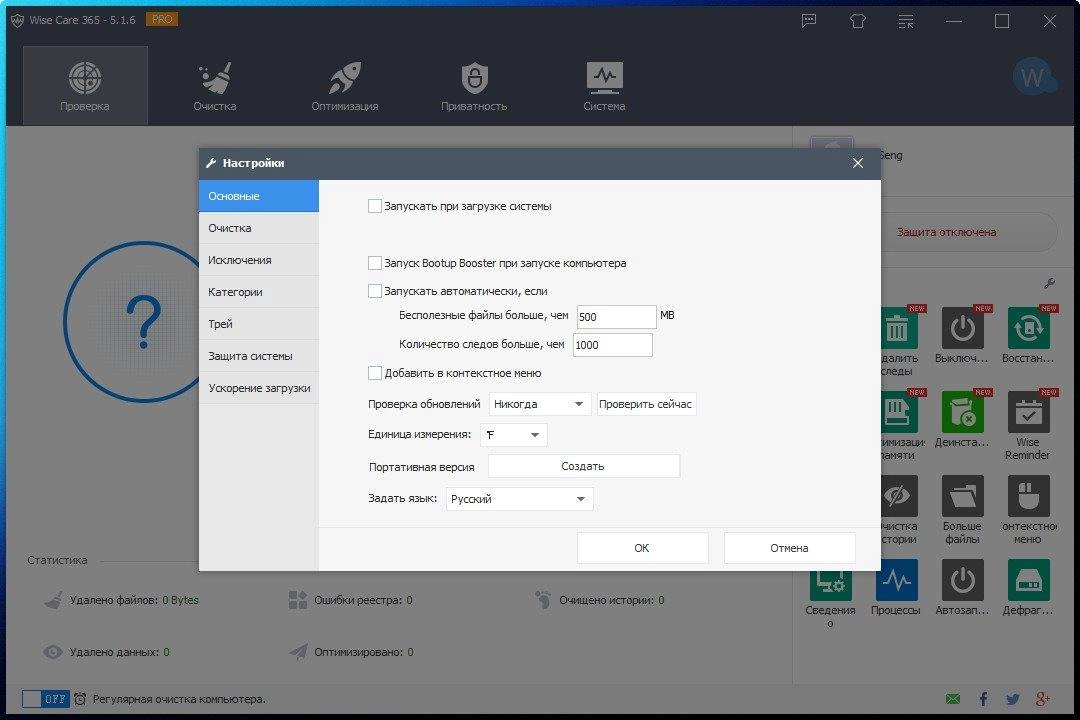Open the Оптимизация rocket section
This screenshot has width=1080, height=720.
pos(344,85)
